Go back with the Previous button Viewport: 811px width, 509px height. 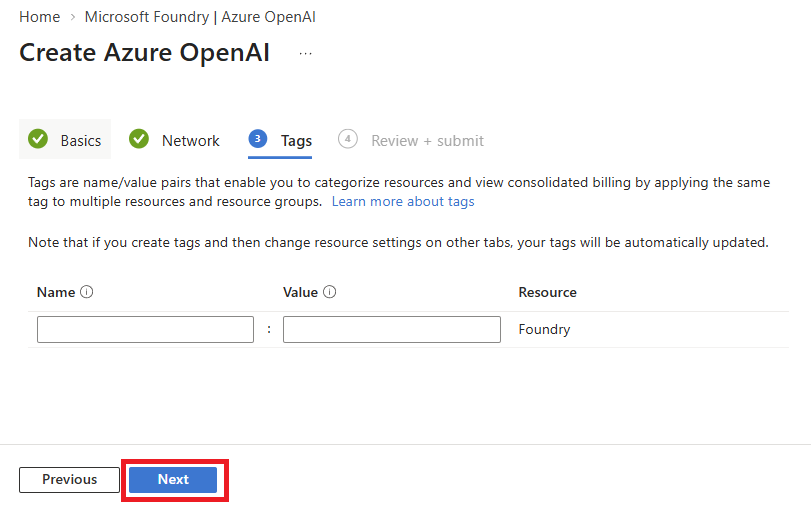pyautogui.click(x=69, y=480)
